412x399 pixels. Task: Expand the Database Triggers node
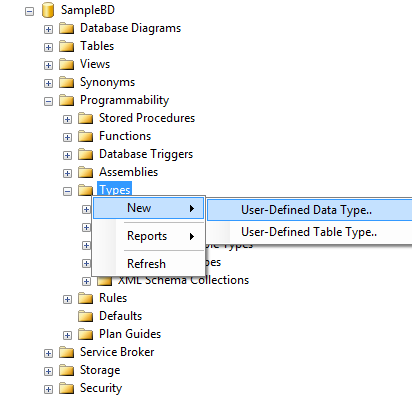point(67,156)
